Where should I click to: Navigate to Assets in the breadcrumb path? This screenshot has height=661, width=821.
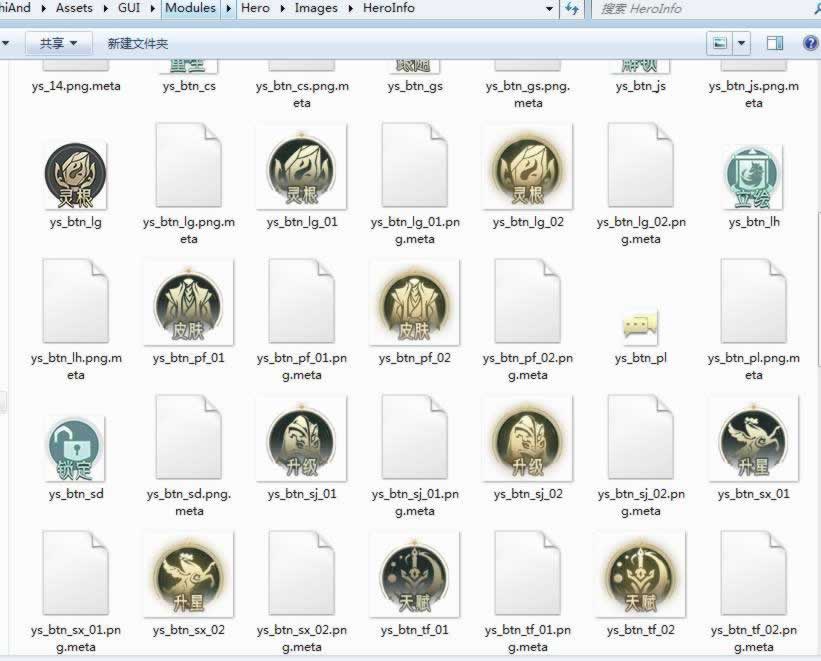(74, 9)
